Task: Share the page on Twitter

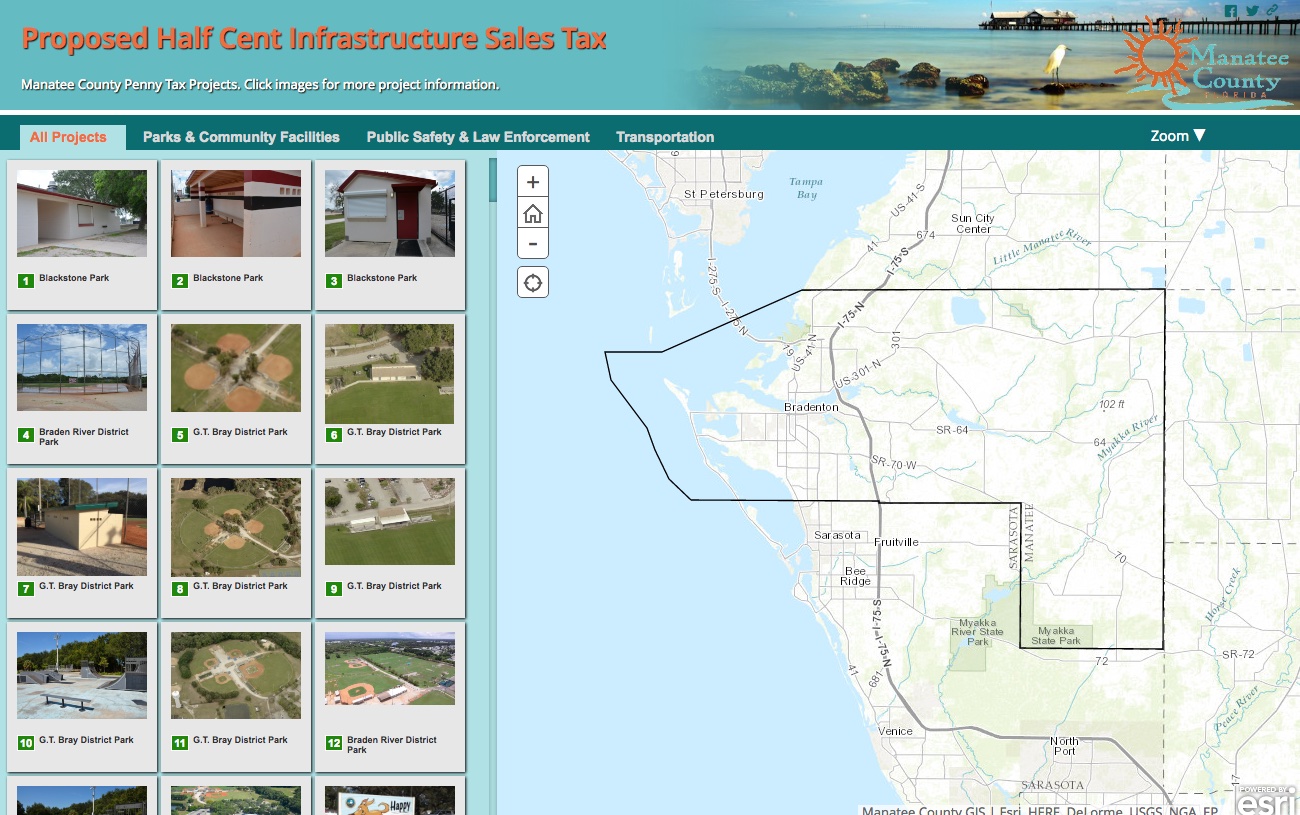Action: click(1252, 11)
